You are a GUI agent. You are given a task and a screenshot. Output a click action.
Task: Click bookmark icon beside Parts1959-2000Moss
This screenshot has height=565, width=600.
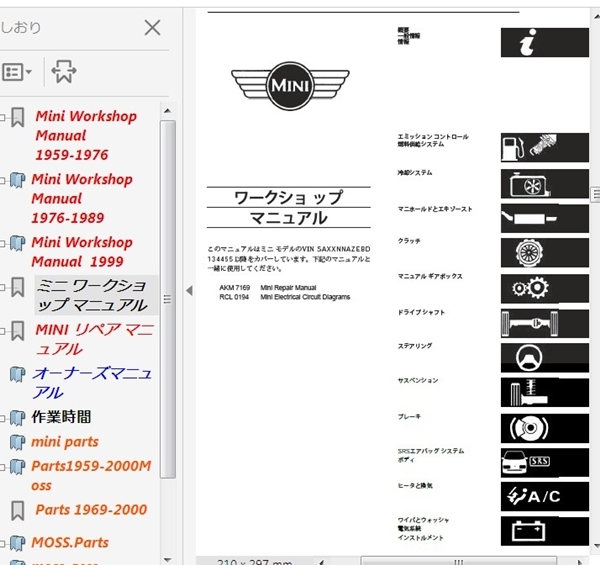pos(17,467)
